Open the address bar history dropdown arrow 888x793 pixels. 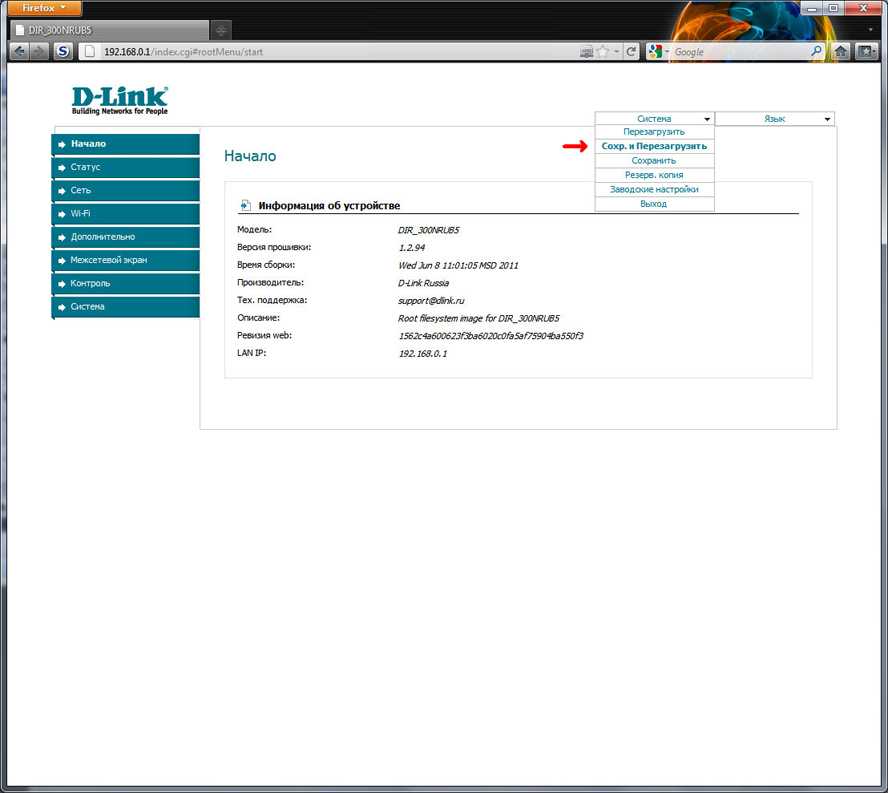[x=617, y=52]
